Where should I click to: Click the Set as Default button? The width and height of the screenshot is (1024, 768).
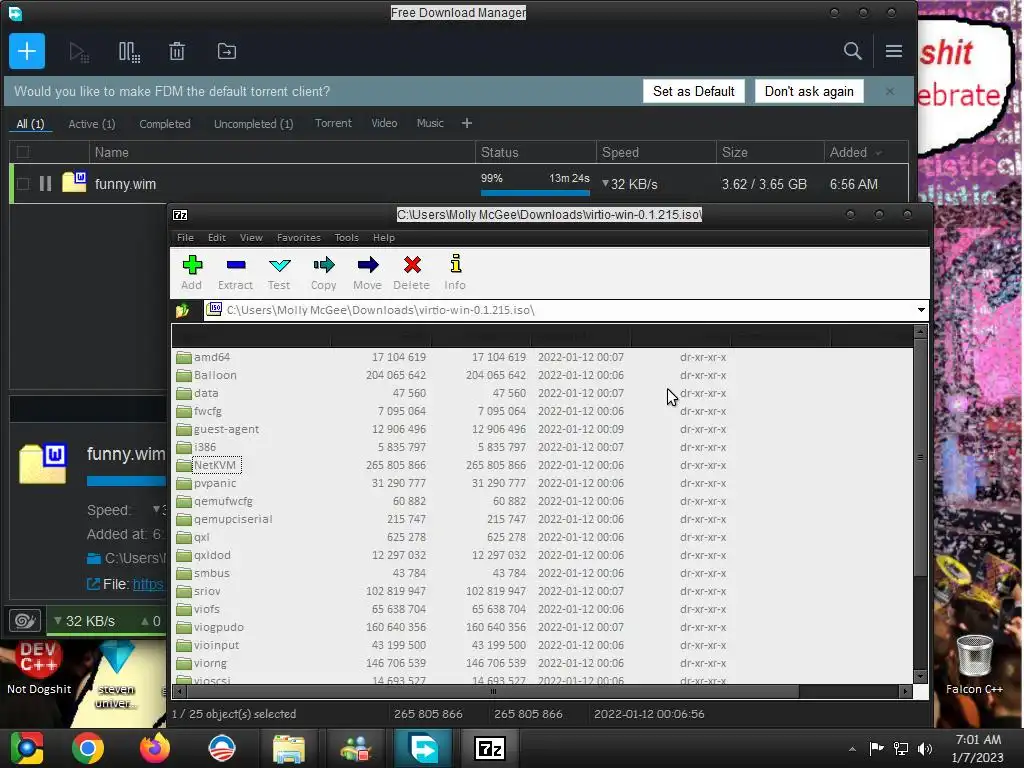(694, 91)
